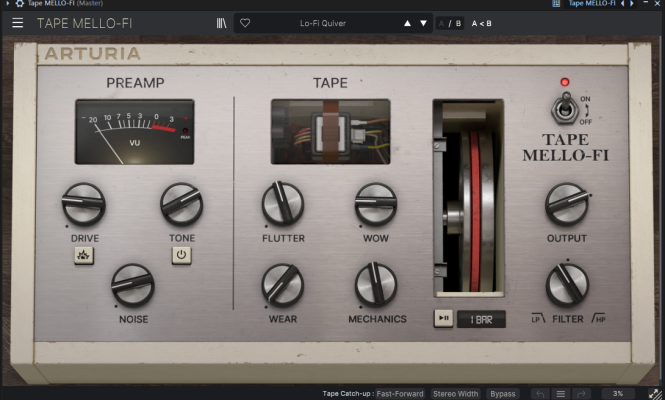
Task: Click the undo arrow icon
Action: coord(540,393)
